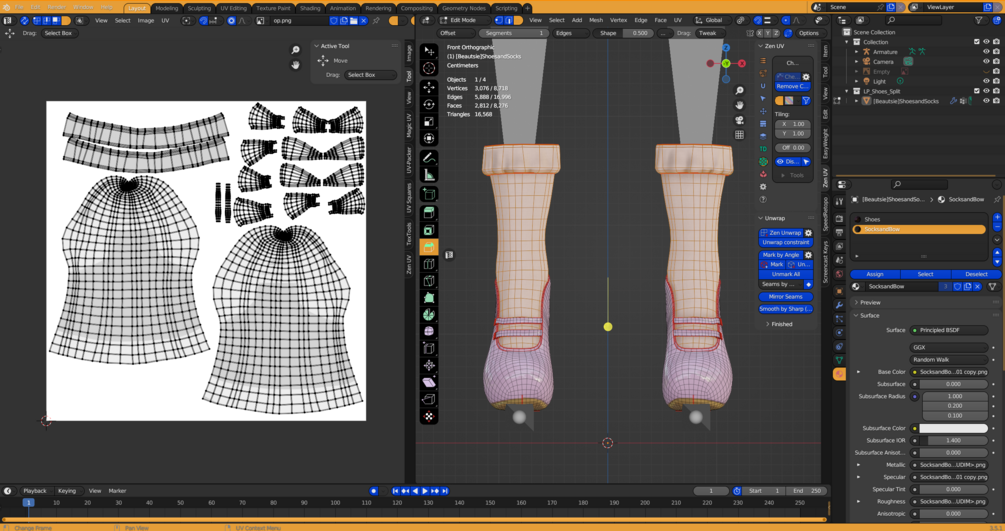
Task: Expand the Finished panel
Action: click(768, 324)
